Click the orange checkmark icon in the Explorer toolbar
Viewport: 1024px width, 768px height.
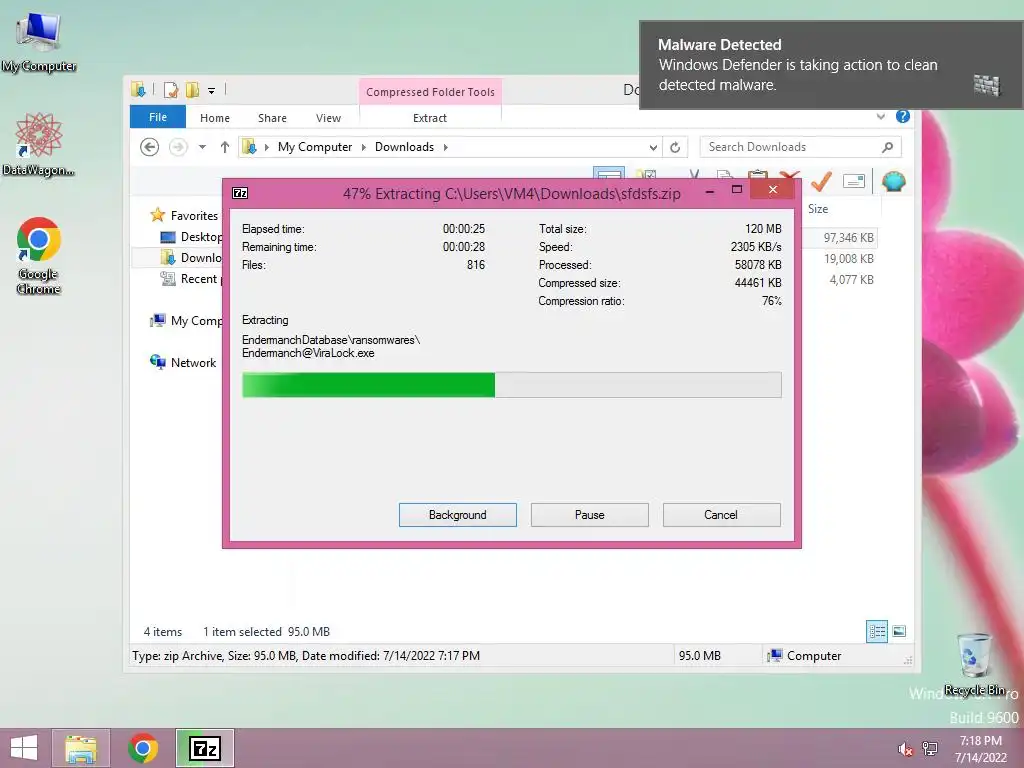pos(821,181)
